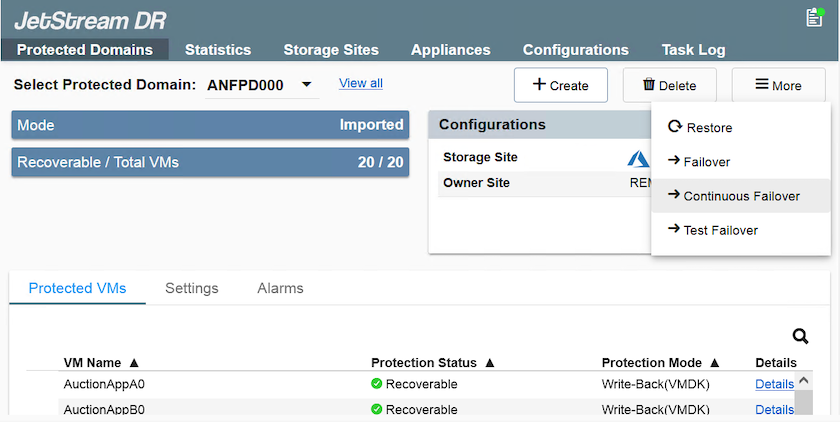Click the search magnifier icon above table
The height and width of the screenshot is (422, 840).
click(x=800, y=337)
